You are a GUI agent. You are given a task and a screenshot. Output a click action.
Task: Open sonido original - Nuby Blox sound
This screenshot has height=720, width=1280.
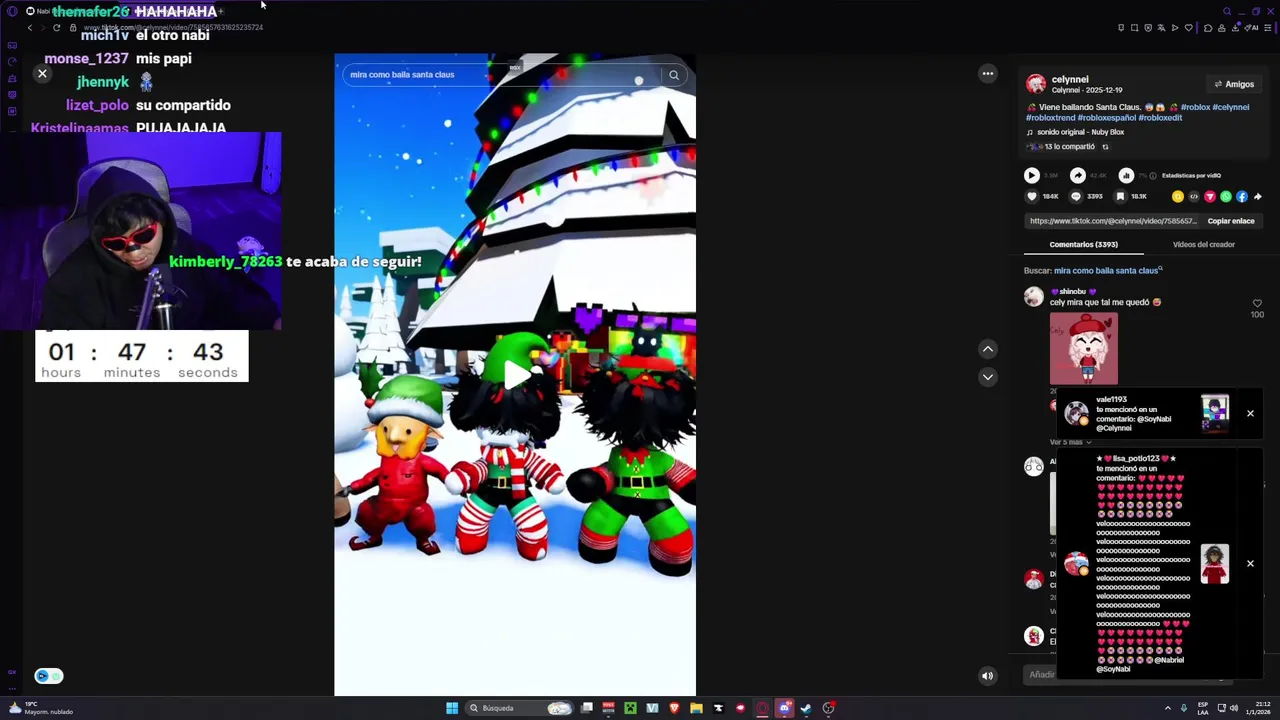point(1080,132)
